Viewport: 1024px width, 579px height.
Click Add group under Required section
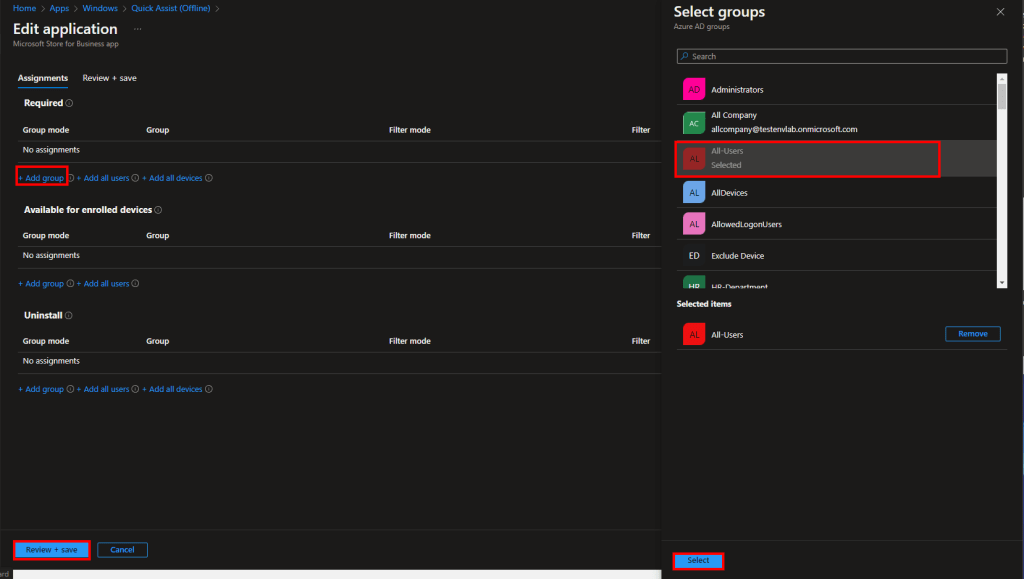coord(42,178)
